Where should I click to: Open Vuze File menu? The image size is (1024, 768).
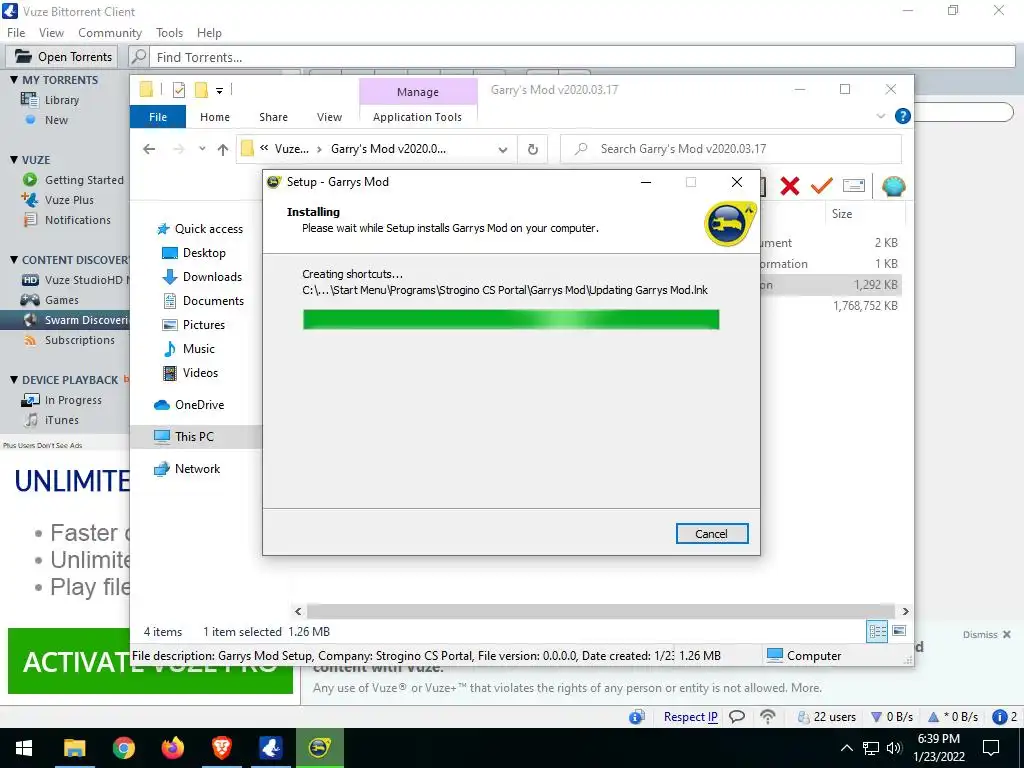click(x=16, y=33)
